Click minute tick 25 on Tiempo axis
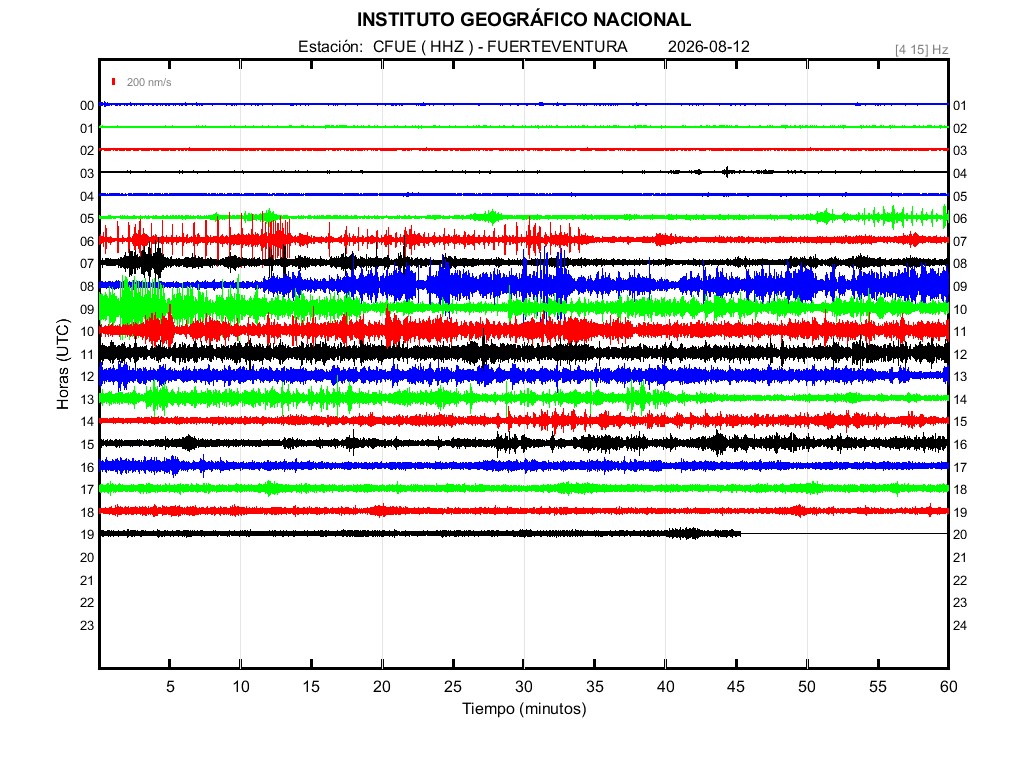This screenshot has height=768, width=1024. point(453,686)
